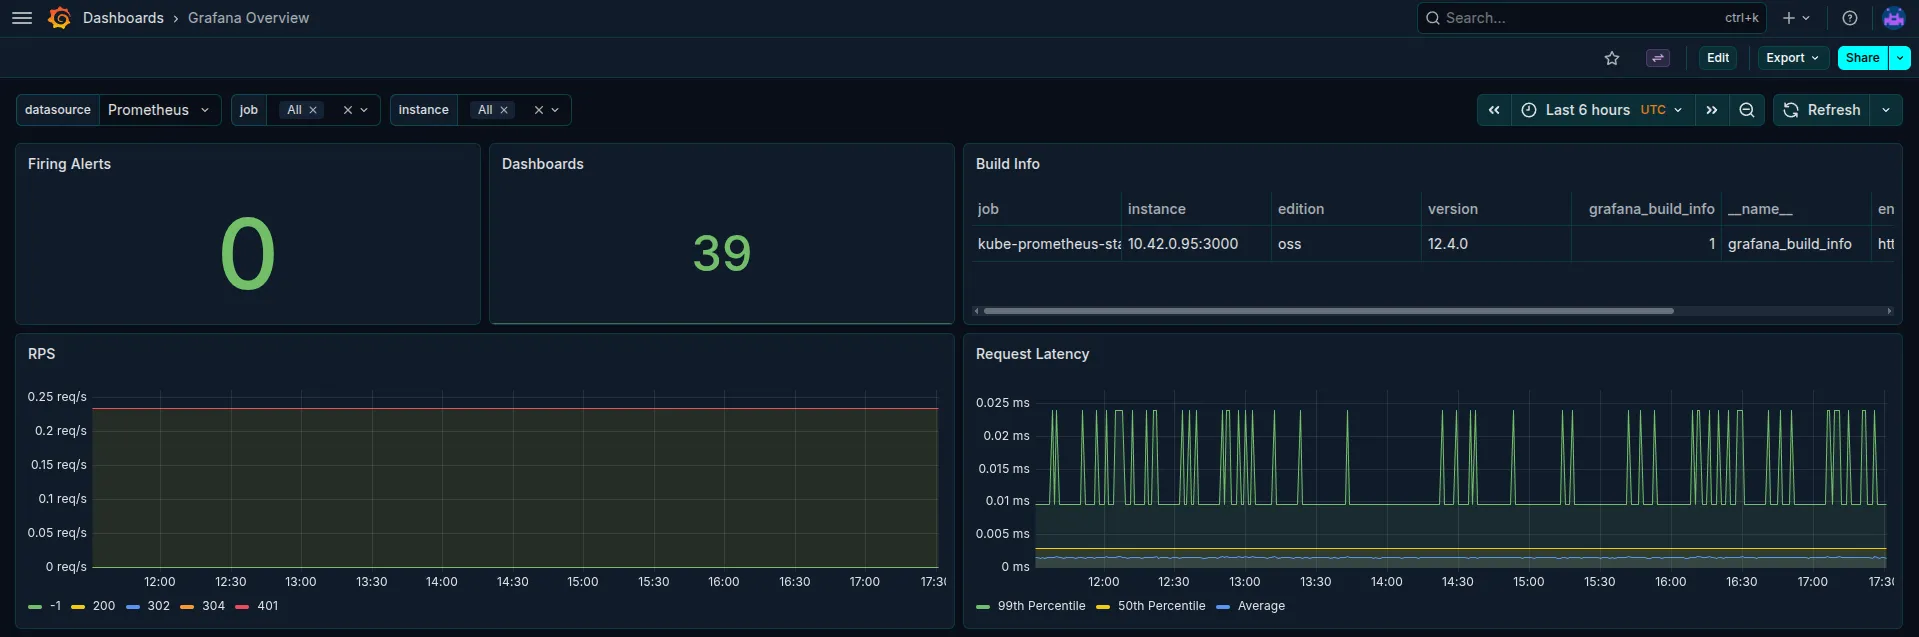Screen dimensions: 1919x637
Task: Click the Build Info panel title
Action: pos(1008,164)
